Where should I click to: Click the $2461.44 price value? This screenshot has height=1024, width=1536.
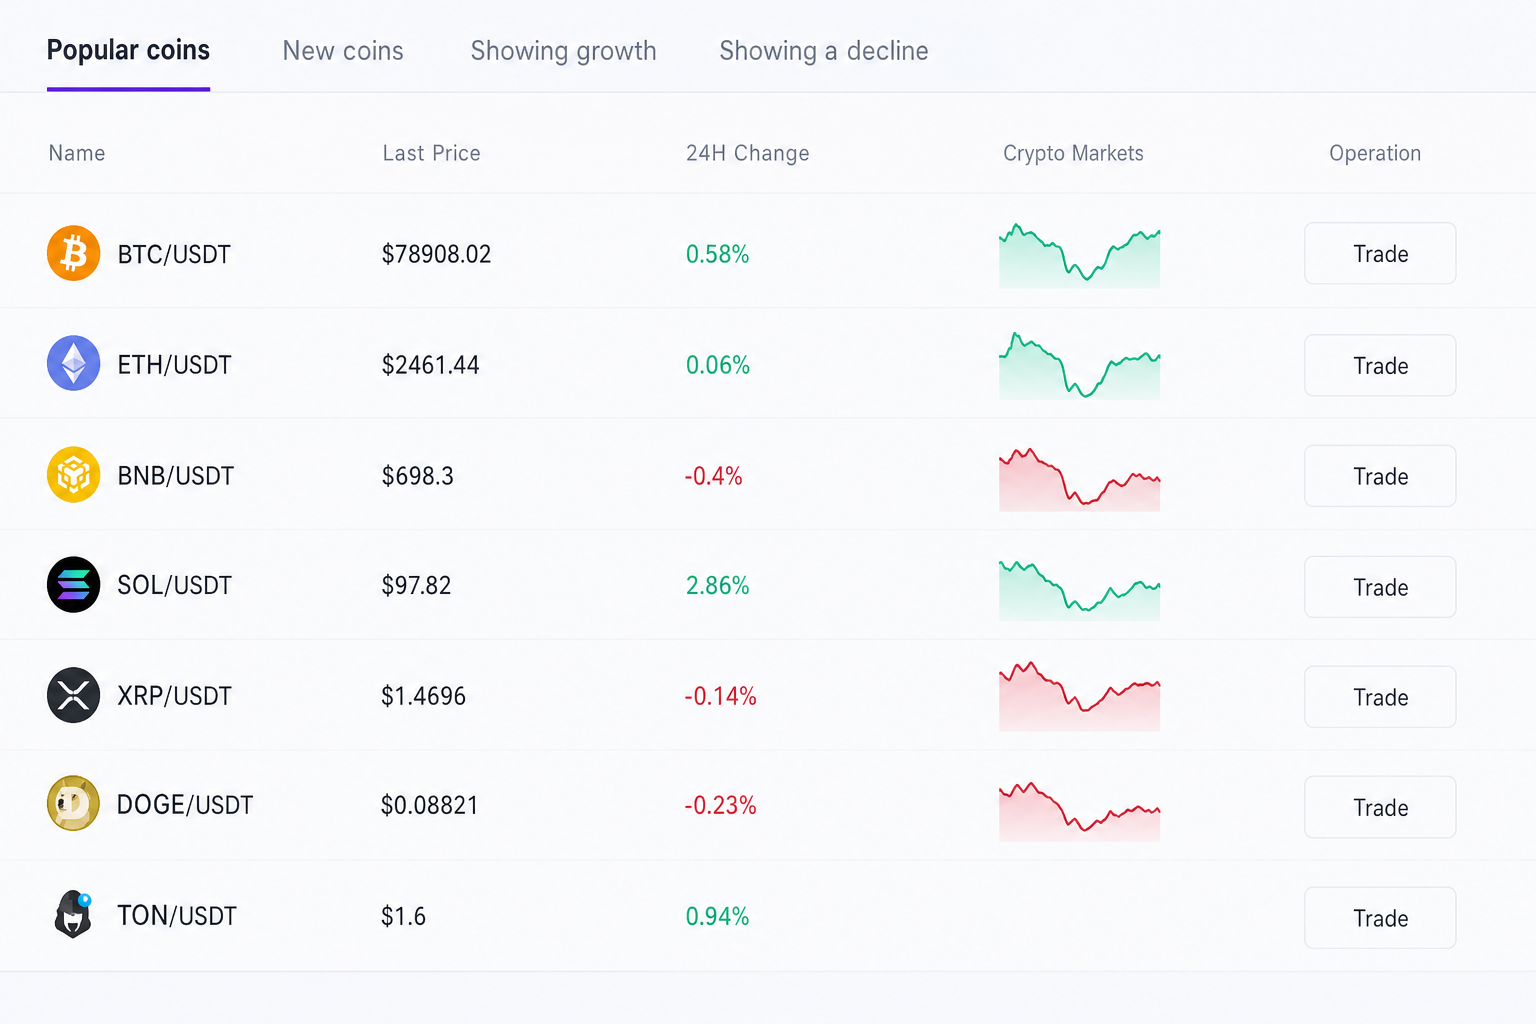point(430,365)
